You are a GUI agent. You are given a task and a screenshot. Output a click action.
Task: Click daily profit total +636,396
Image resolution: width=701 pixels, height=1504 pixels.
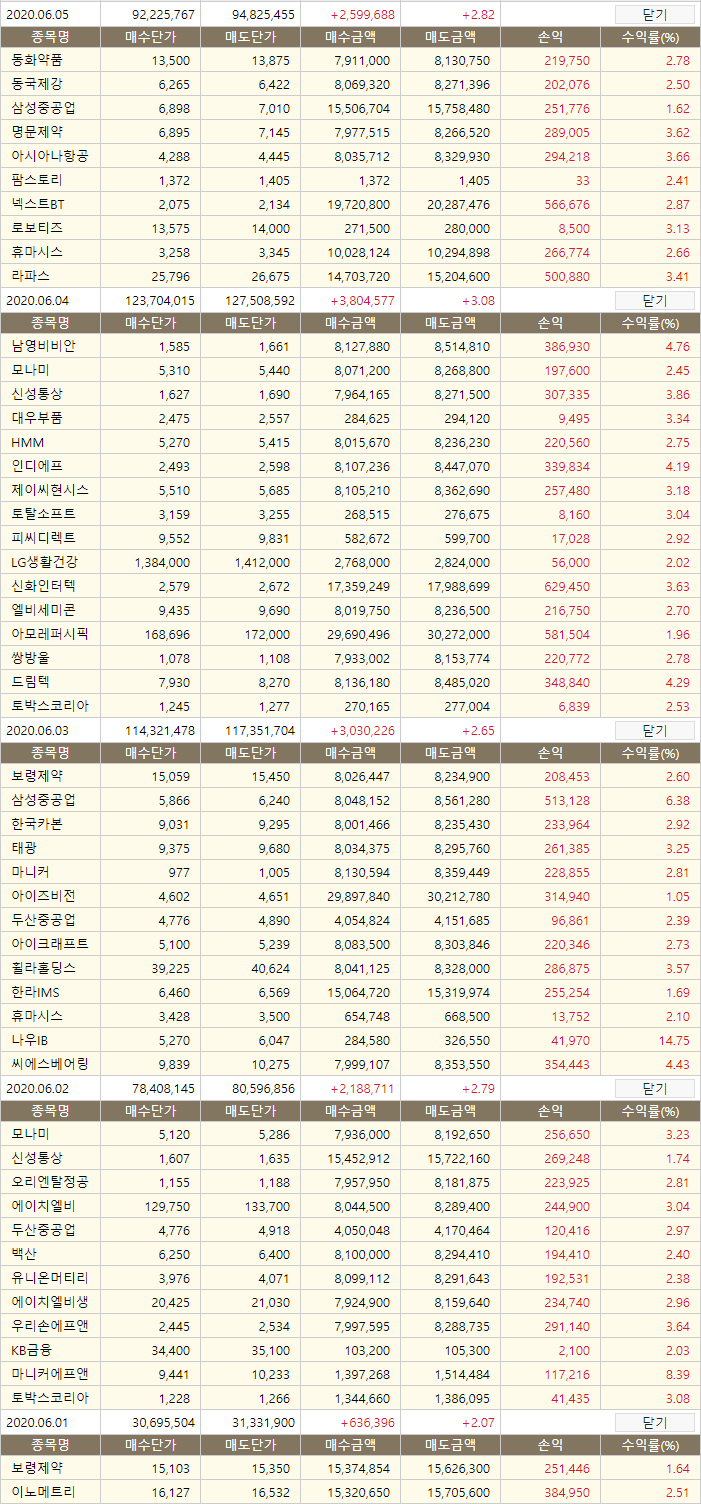368,1423
